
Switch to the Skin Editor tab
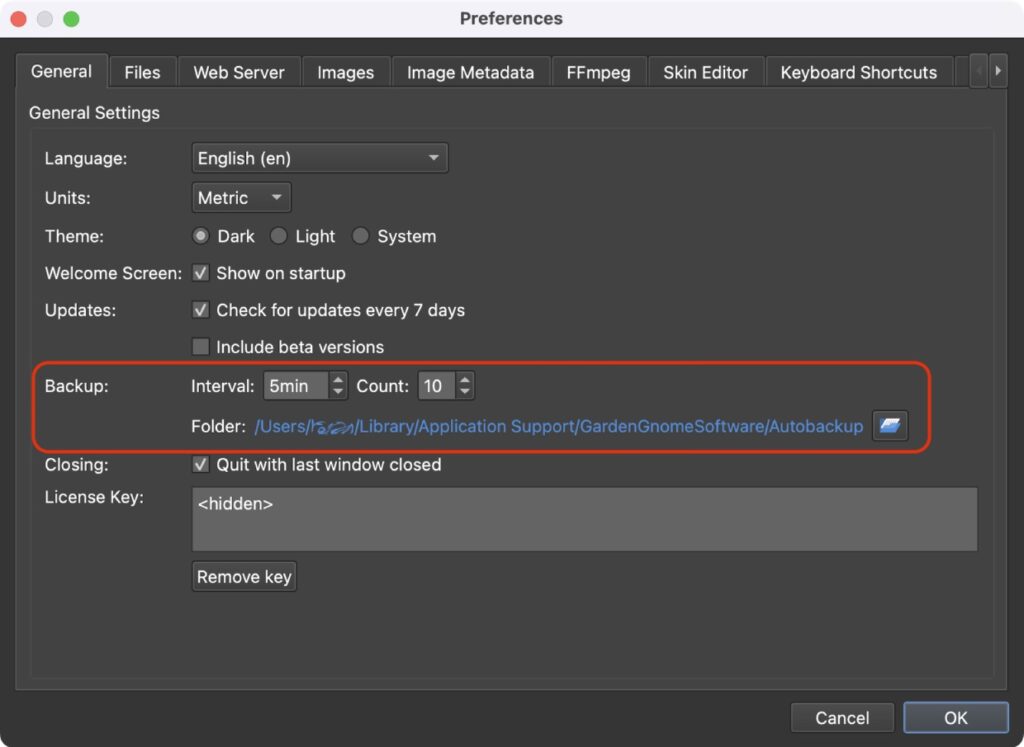click(x=706, y=71)
